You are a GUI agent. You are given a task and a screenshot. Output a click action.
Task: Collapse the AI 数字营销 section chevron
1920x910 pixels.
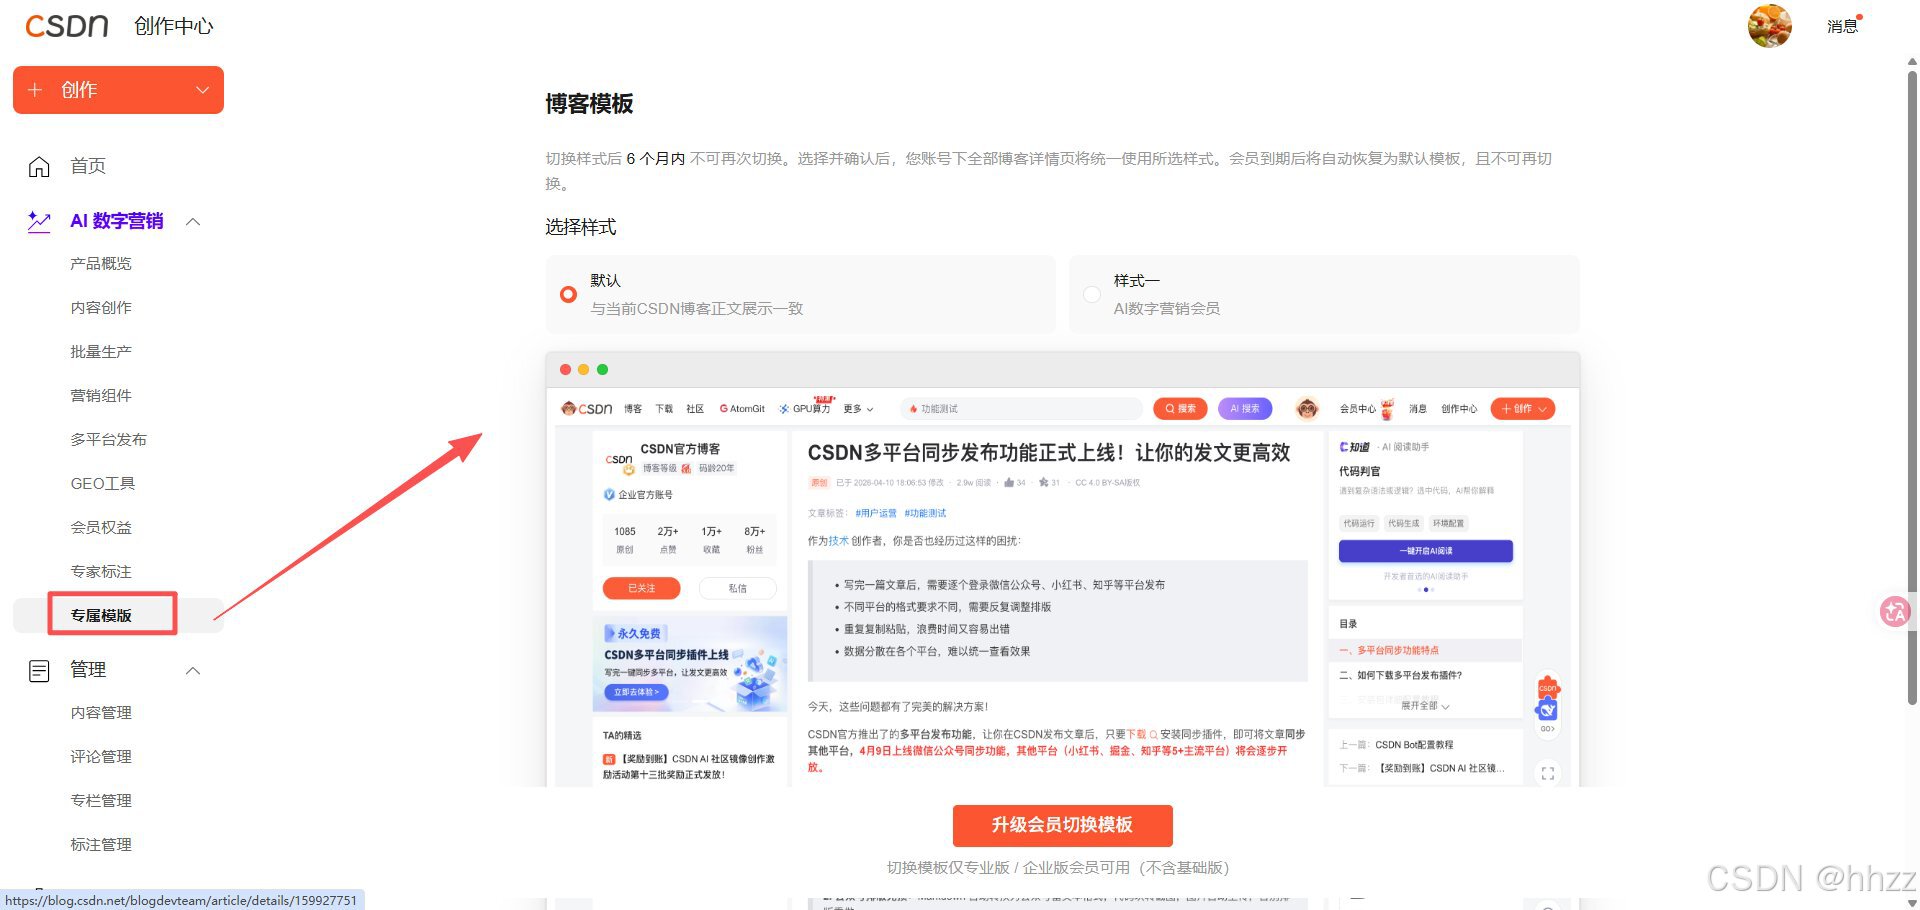194,221
